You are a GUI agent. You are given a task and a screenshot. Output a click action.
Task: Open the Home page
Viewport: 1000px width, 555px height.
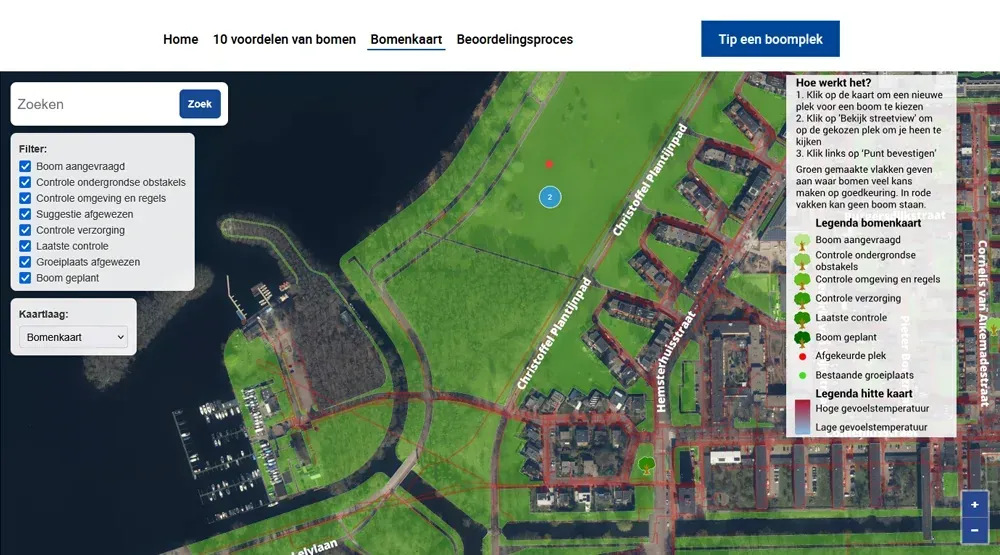[180, 40]
